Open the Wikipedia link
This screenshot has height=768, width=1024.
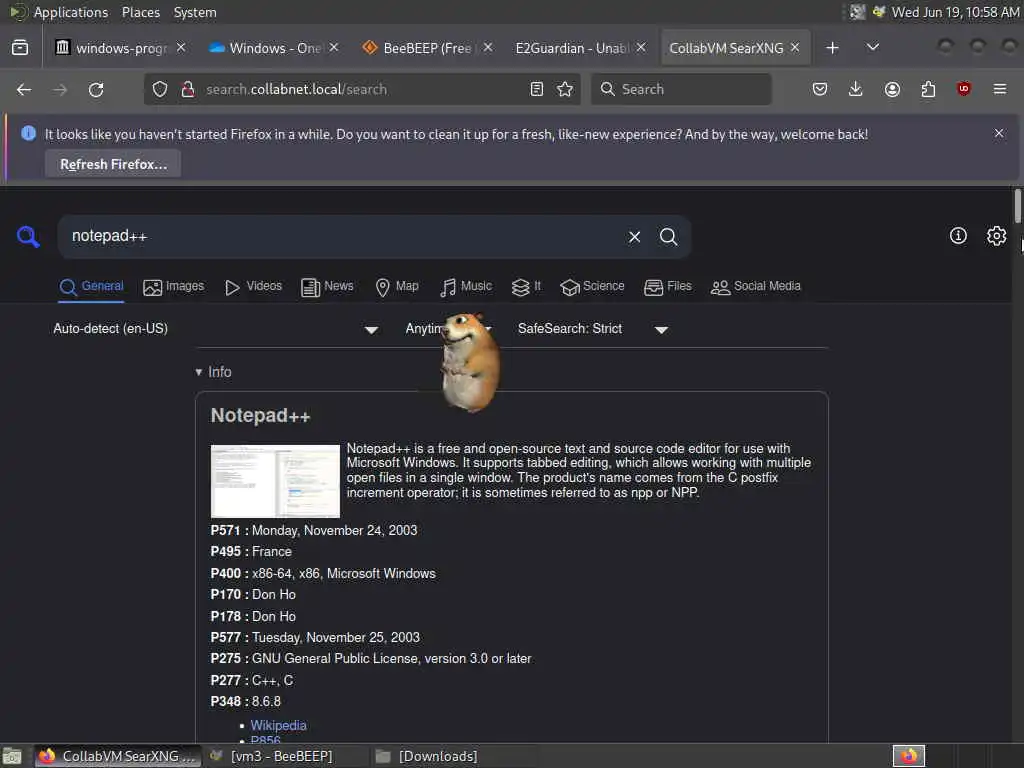pos(278,726)
